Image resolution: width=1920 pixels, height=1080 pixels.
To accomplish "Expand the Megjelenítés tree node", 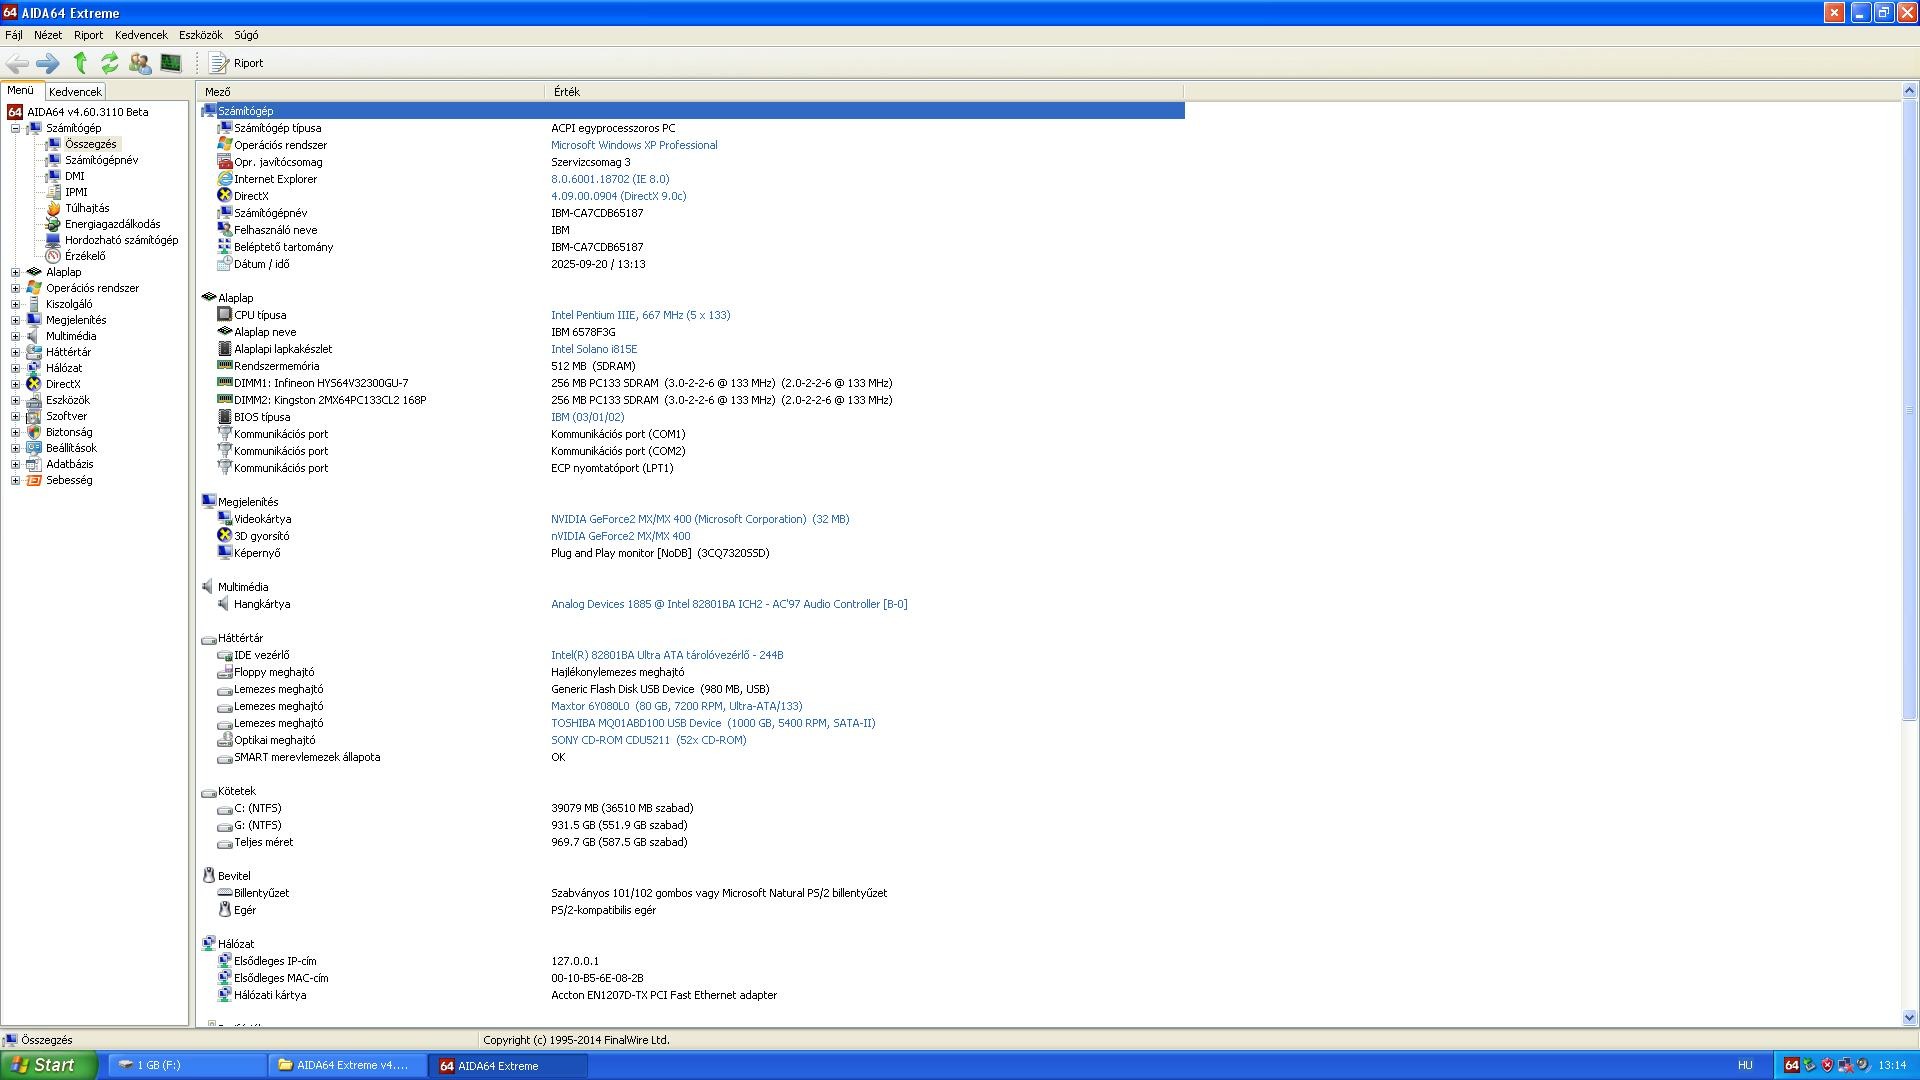I will 15,320.
